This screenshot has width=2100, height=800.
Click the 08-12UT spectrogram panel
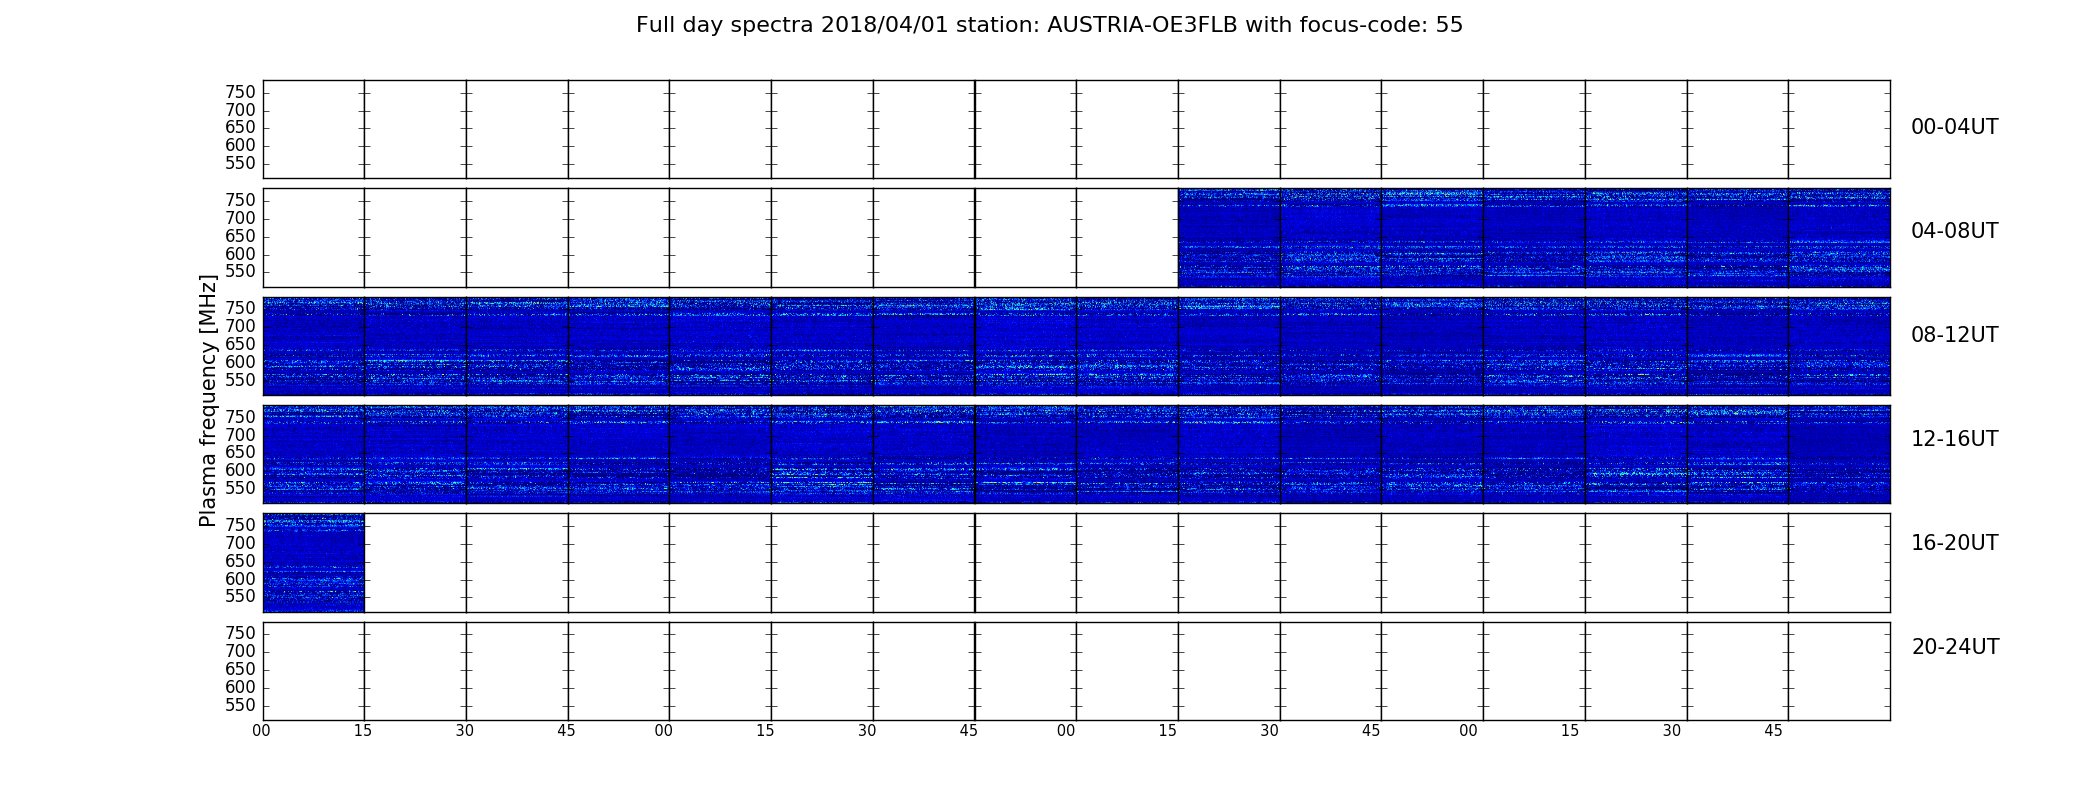click(x=1076, y=346)
